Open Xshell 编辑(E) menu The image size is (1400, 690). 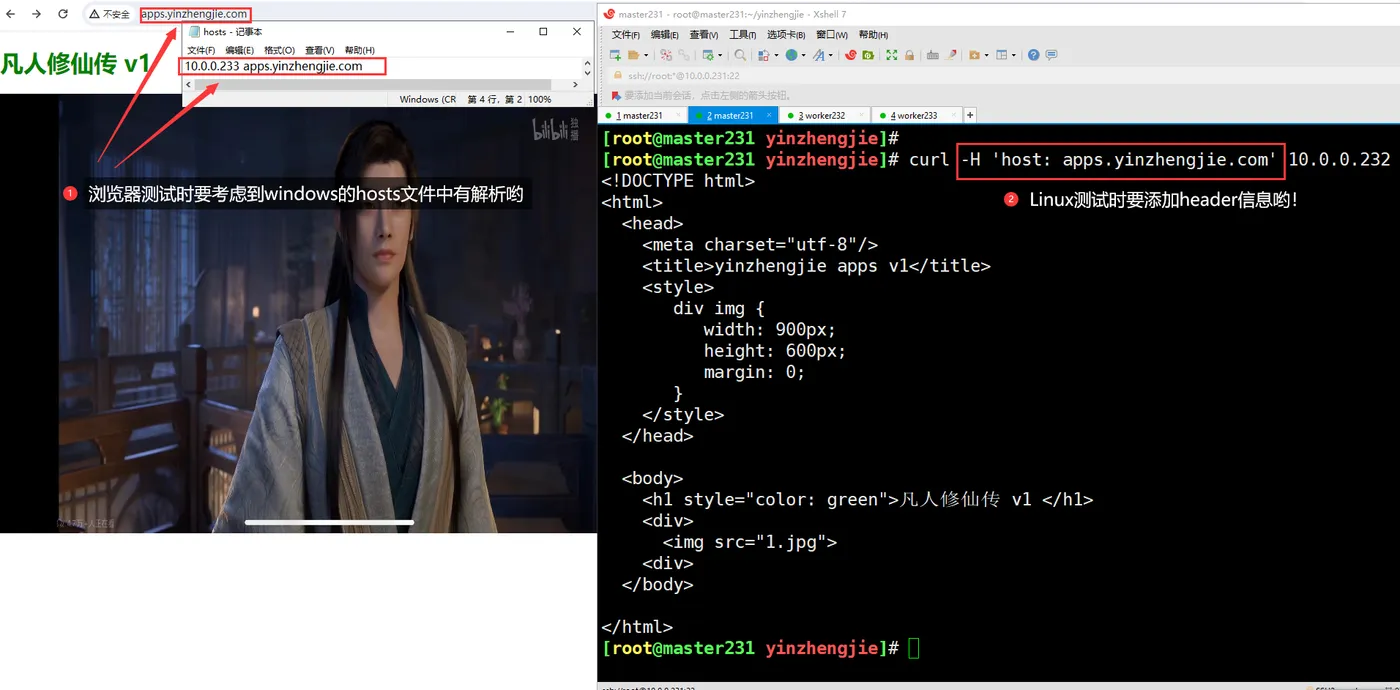[x=664, y=35]
